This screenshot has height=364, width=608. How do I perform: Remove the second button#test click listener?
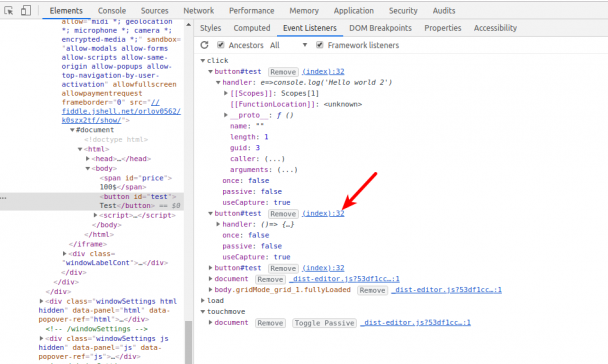pos(283,214)
